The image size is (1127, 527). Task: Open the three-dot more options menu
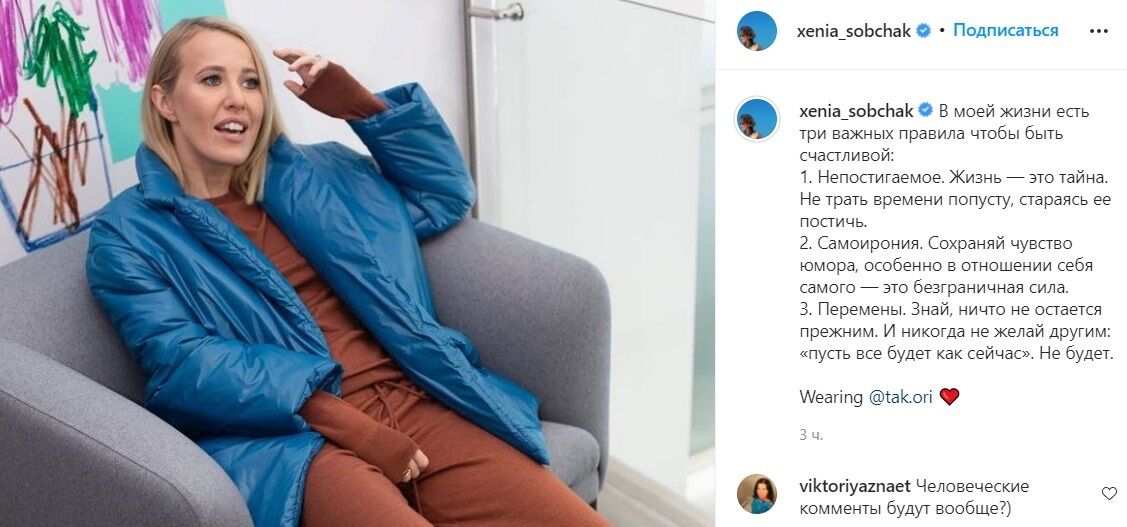[1098, 31]
